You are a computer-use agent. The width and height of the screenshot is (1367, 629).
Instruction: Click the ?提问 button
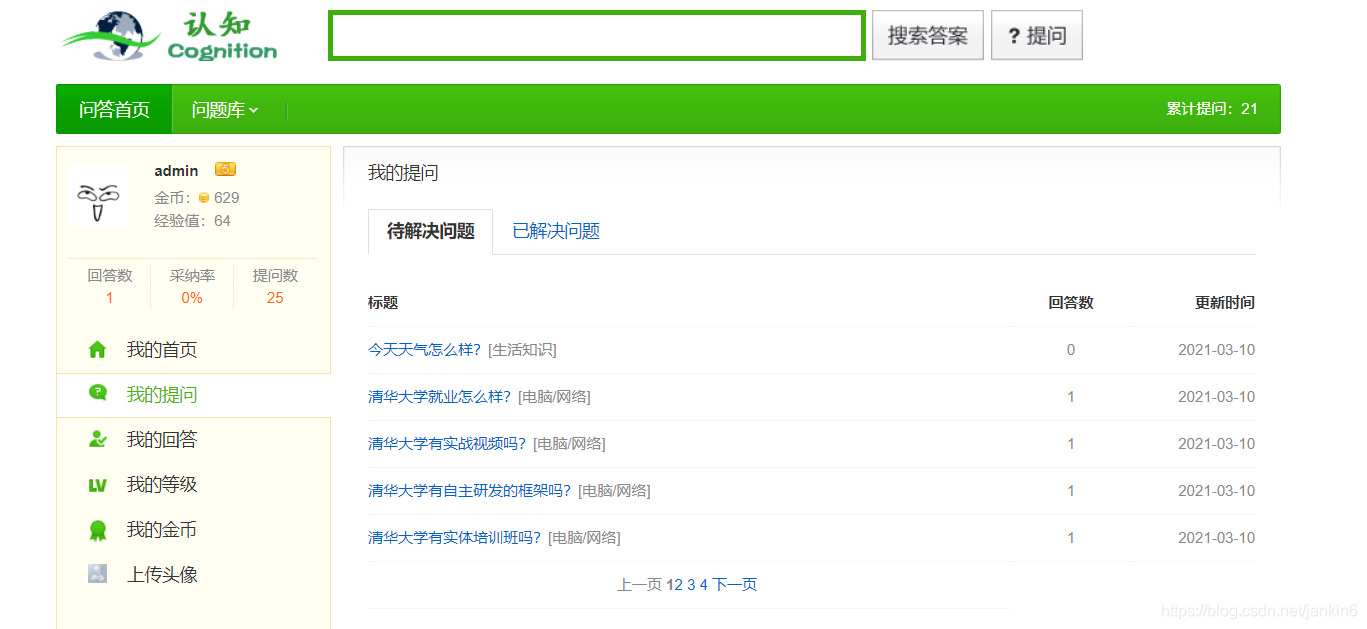click(x=1036, y=34)
